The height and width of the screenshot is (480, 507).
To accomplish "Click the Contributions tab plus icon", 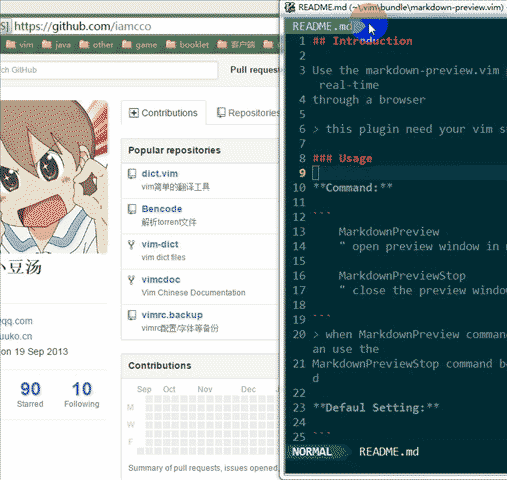I will [133, 113].
